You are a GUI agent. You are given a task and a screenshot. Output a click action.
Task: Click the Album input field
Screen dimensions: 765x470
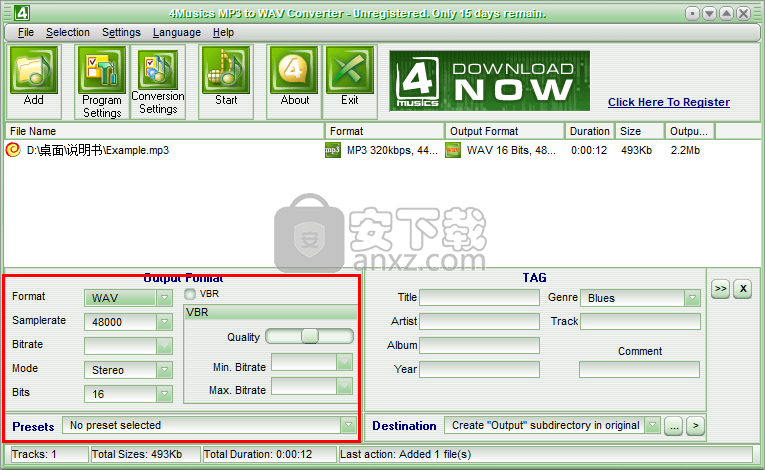[x=479, y=346]
